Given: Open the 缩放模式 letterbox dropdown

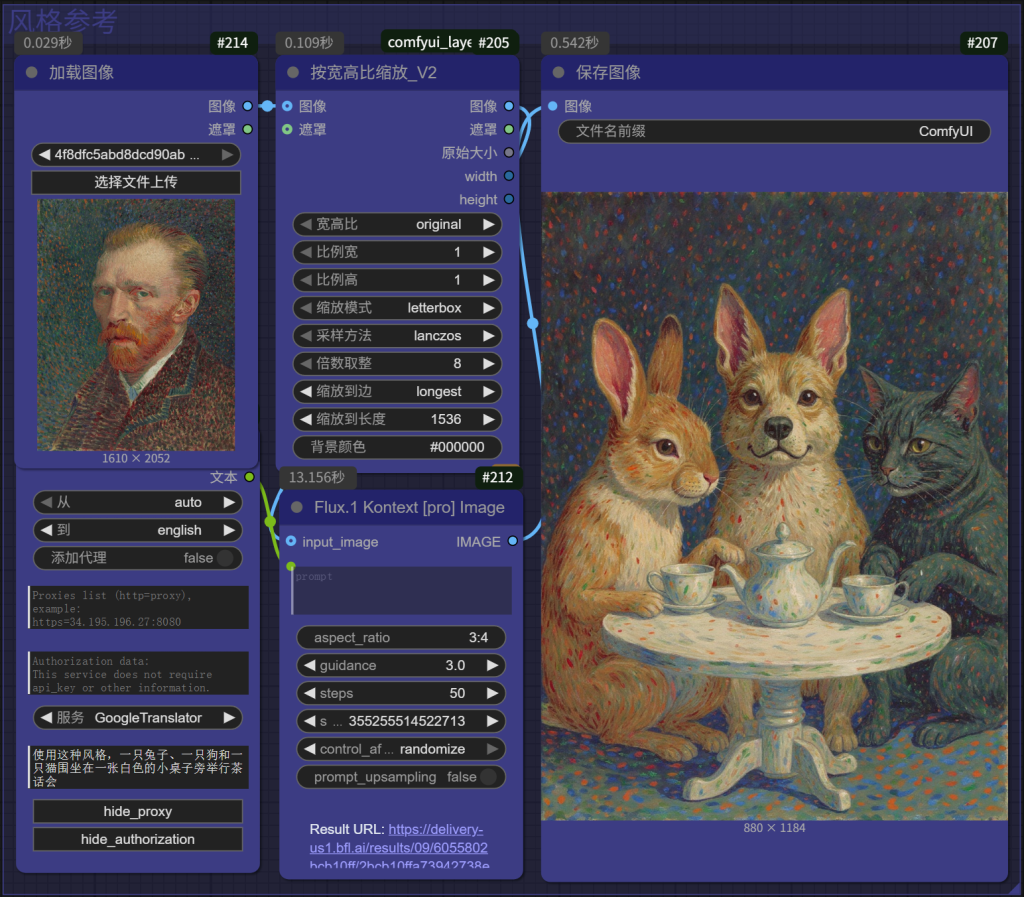Looking at the screenshot, I should pyautogui.click(x=397, y=308).
